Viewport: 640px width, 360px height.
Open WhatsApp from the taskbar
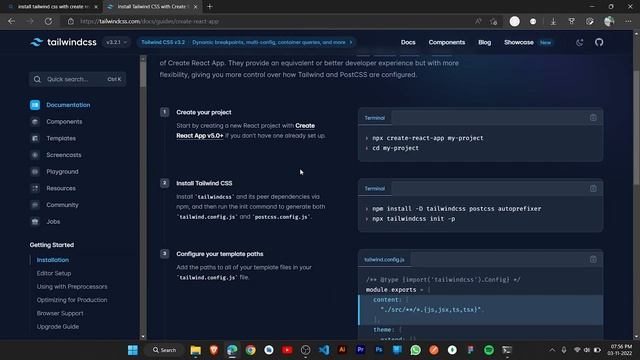tap(415, 350)
